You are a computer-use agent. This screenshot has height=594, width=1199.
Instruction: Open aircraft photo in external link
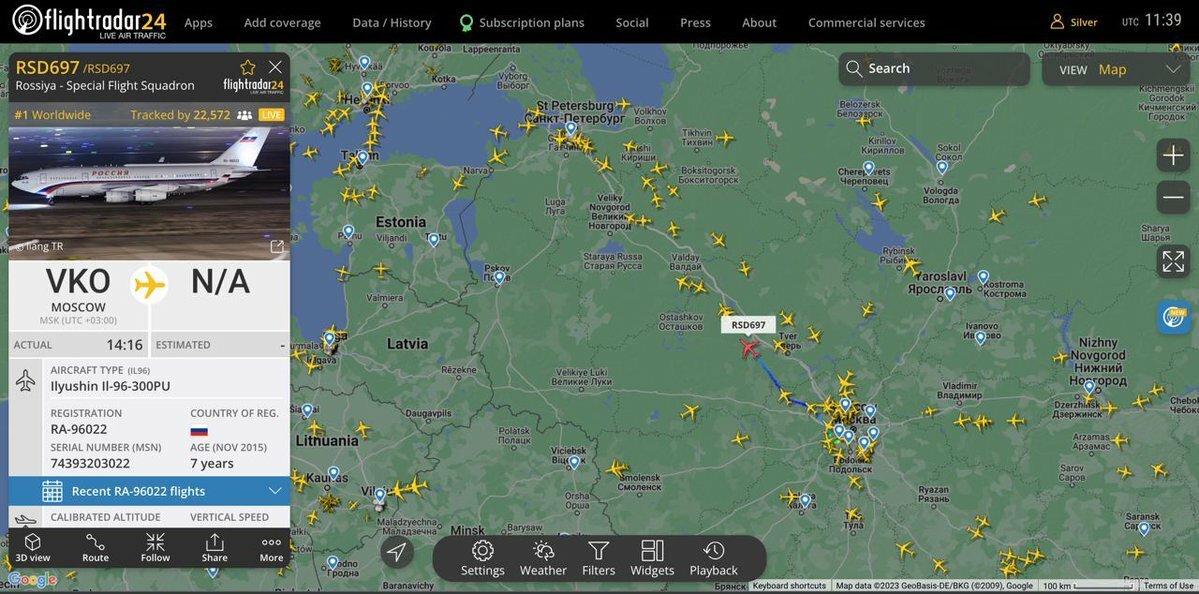(277, 246)
